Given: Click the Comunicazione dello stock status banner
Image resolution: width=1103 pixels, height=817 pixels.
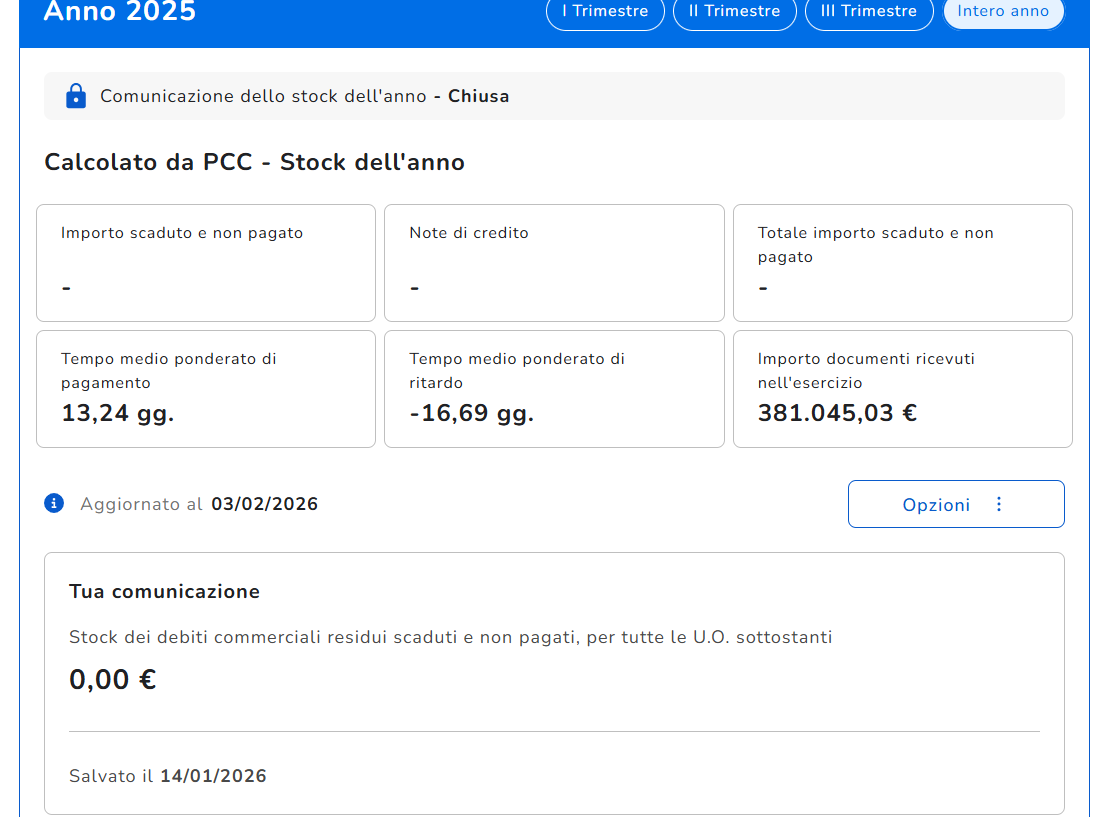Looking at the screenshot, I should (554, 96).
